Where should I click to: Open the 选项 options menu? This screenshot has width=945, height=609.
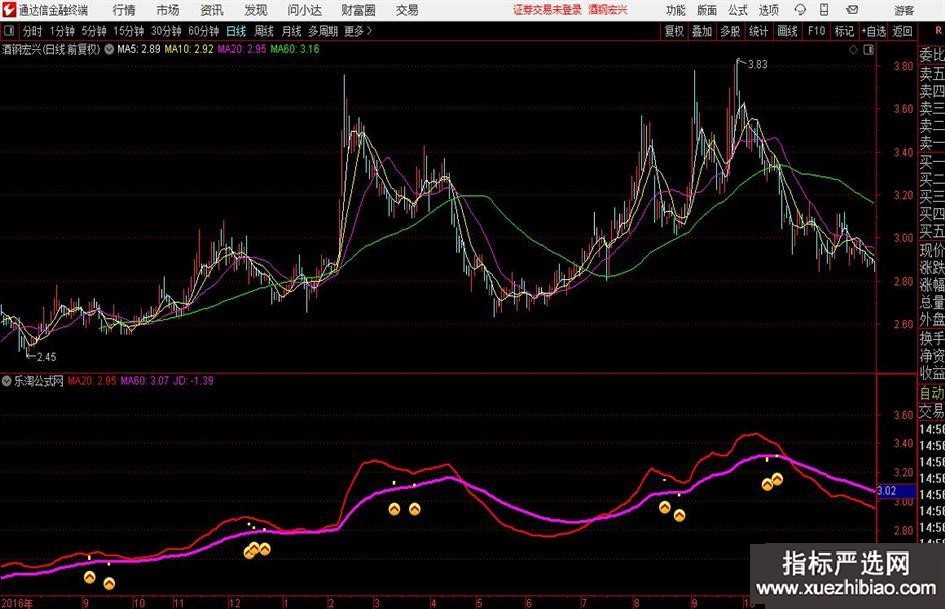click(768, 10)
